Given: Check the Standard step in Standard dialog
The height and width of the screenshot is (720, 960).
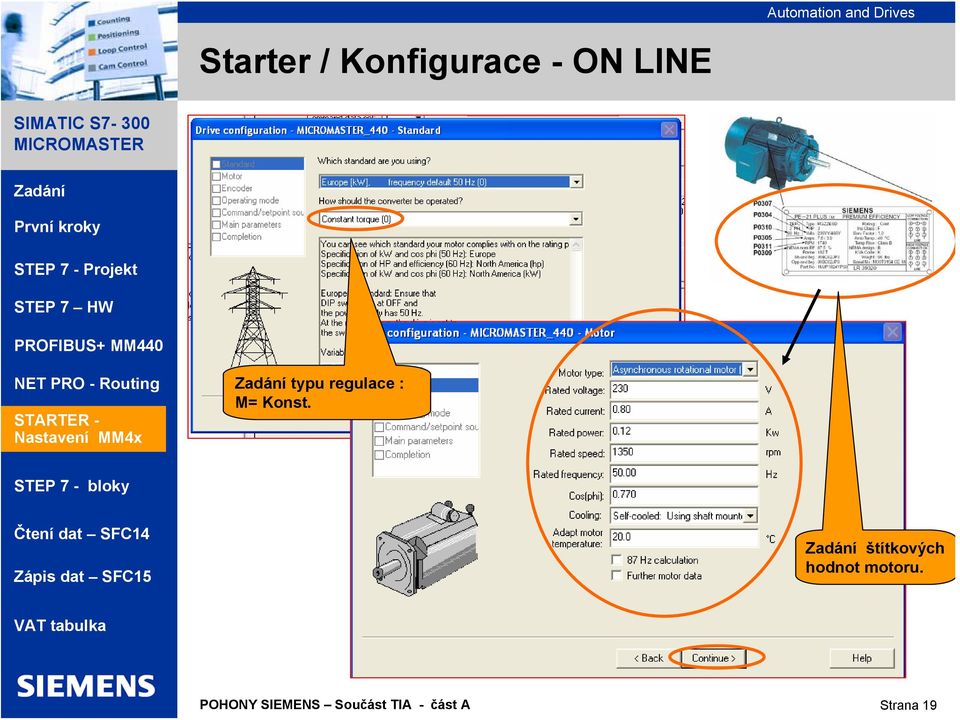Looking at the screenshot, I should click(216, 164).
